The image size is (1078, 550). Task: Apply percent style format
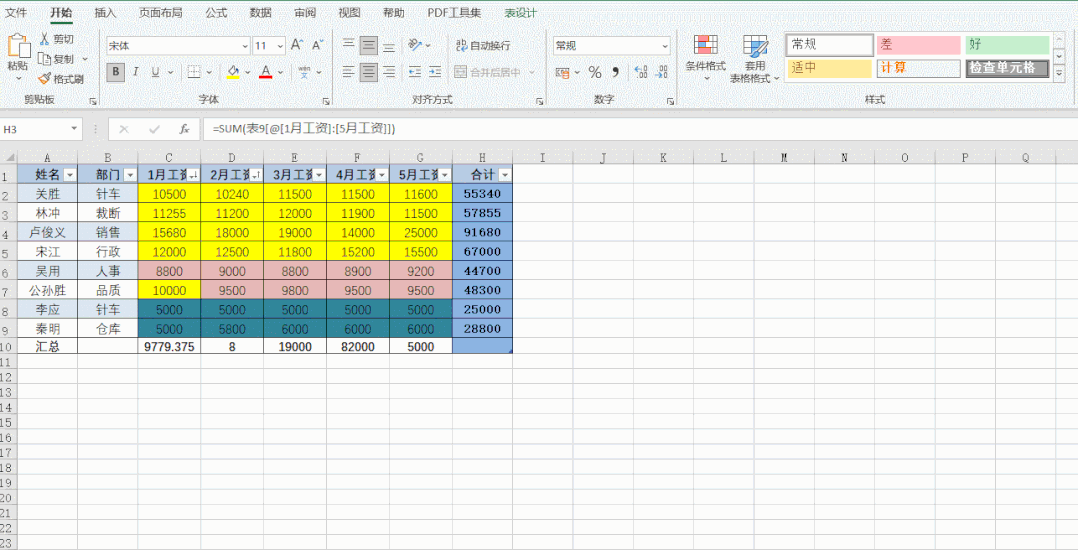pos(595,72)
